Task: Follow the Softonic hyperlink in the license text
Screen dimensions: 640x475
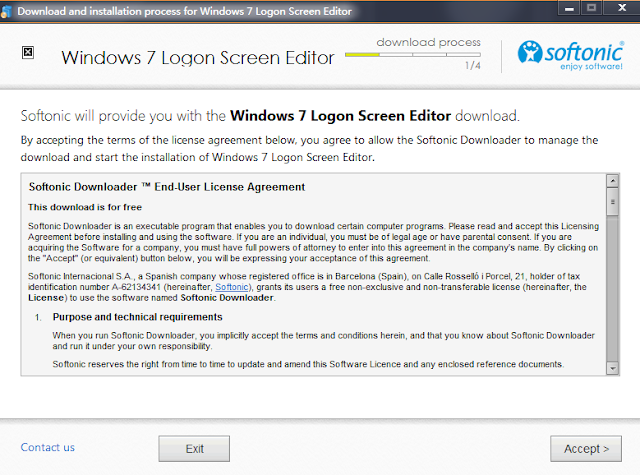Action: pos(231,287)
